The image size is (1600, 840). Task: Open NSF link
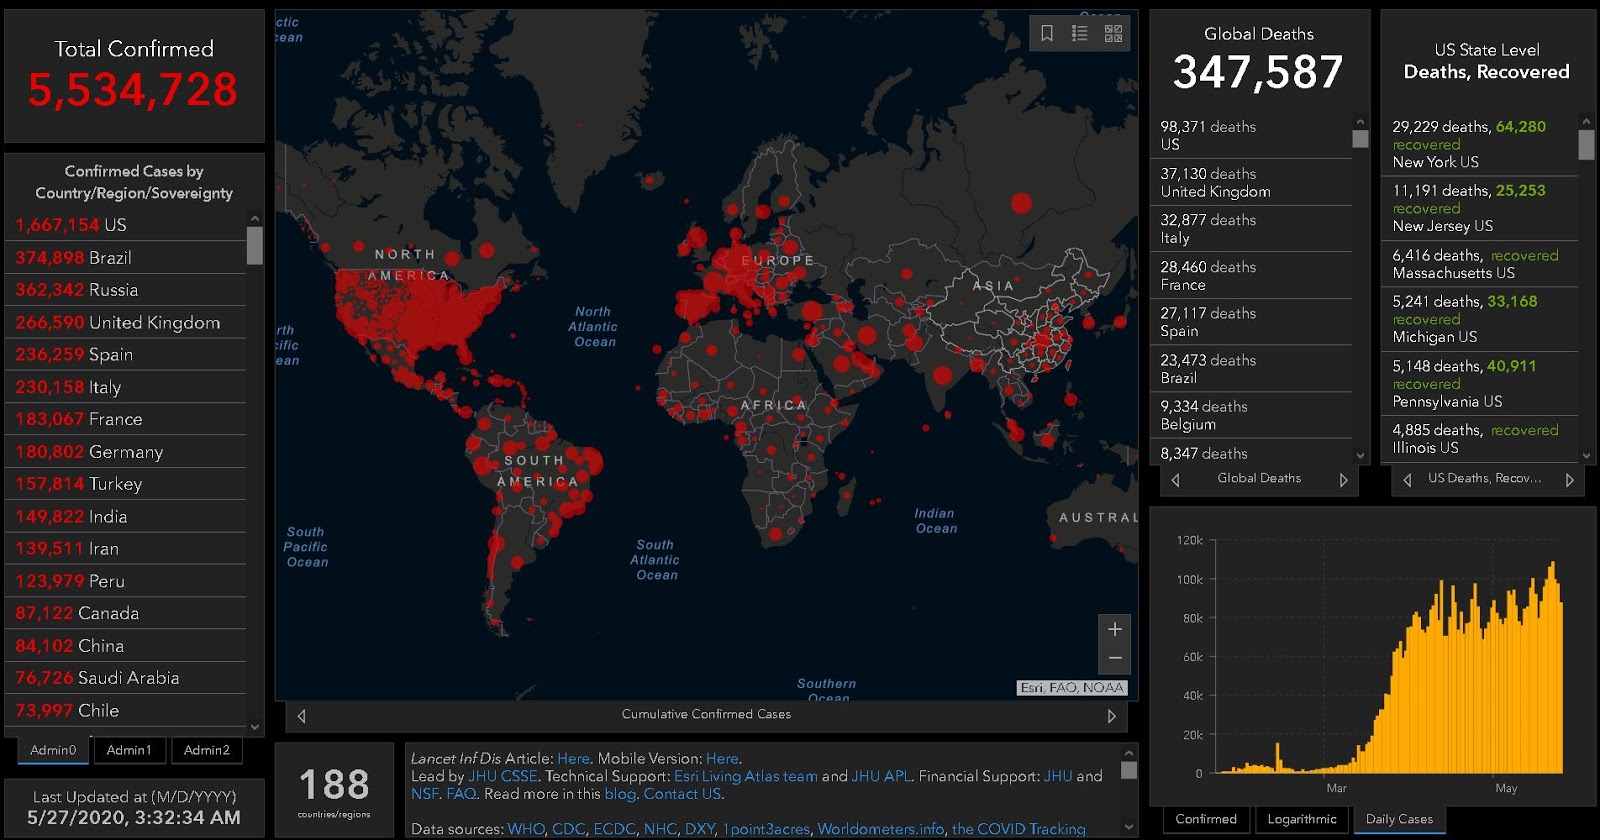[424, 794]
